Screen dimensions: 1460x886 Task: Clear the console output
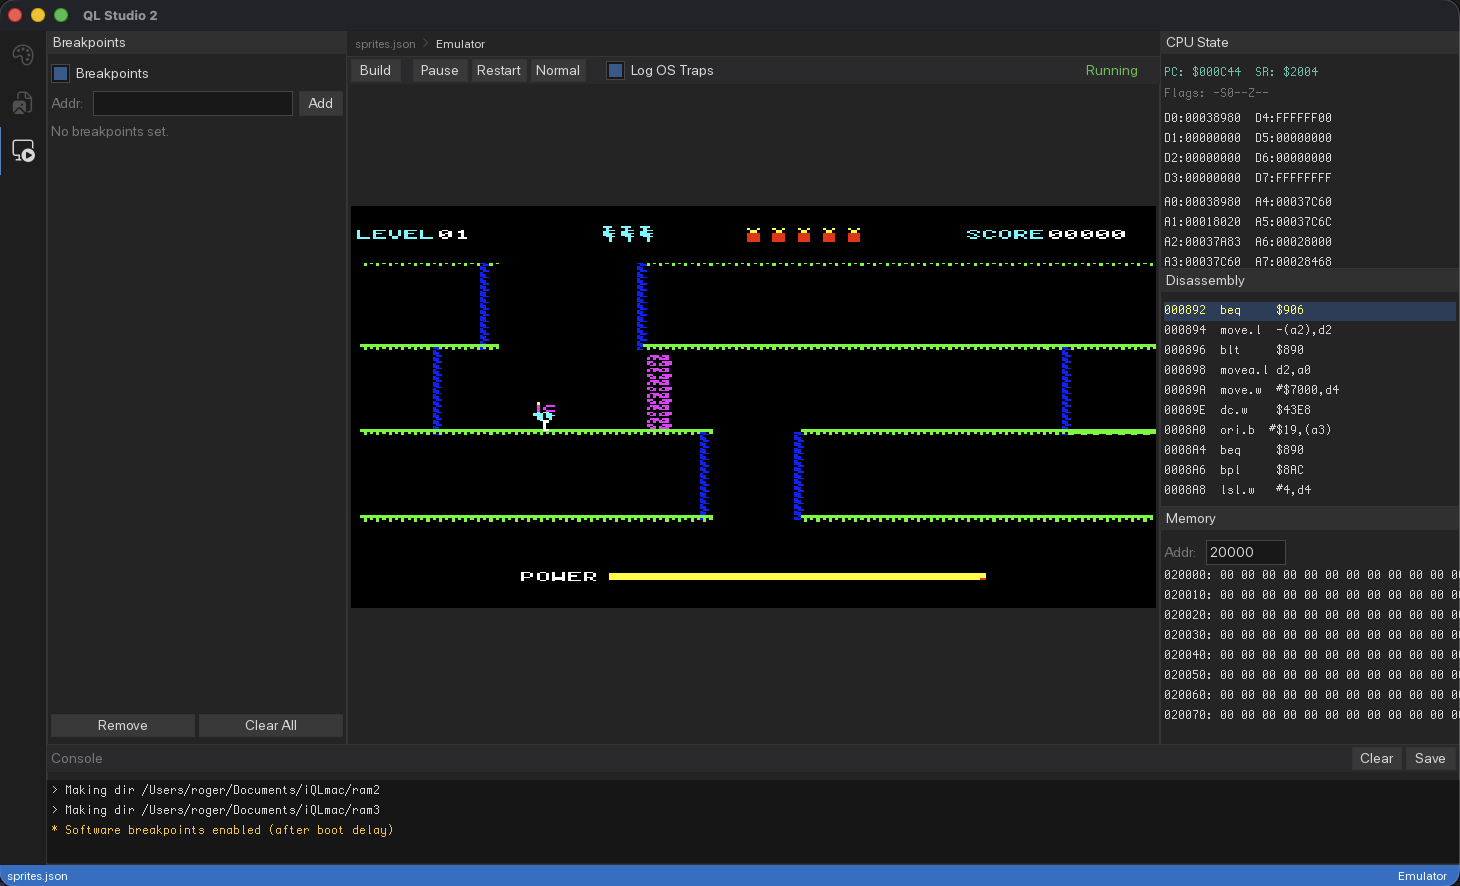[1376, 758]
